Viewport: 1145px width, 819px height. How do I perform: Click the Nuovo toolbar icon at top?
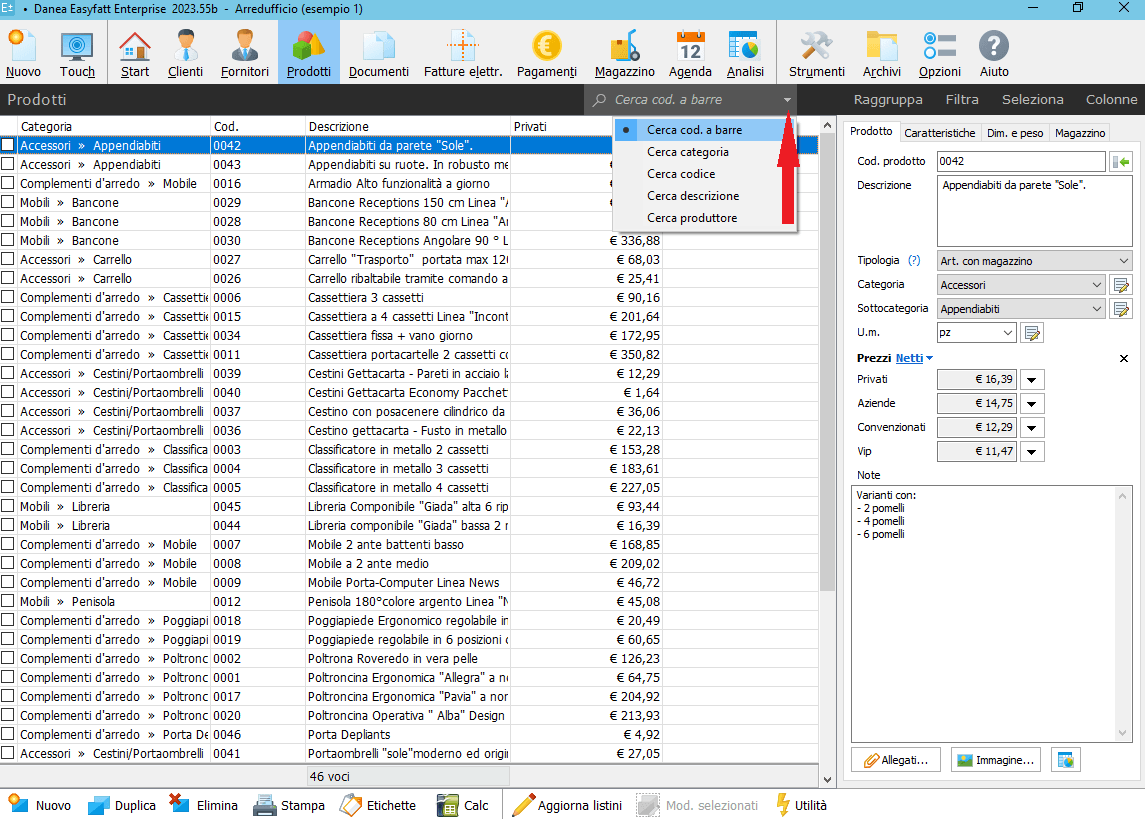pyautogui.click(x=23, y=53)
